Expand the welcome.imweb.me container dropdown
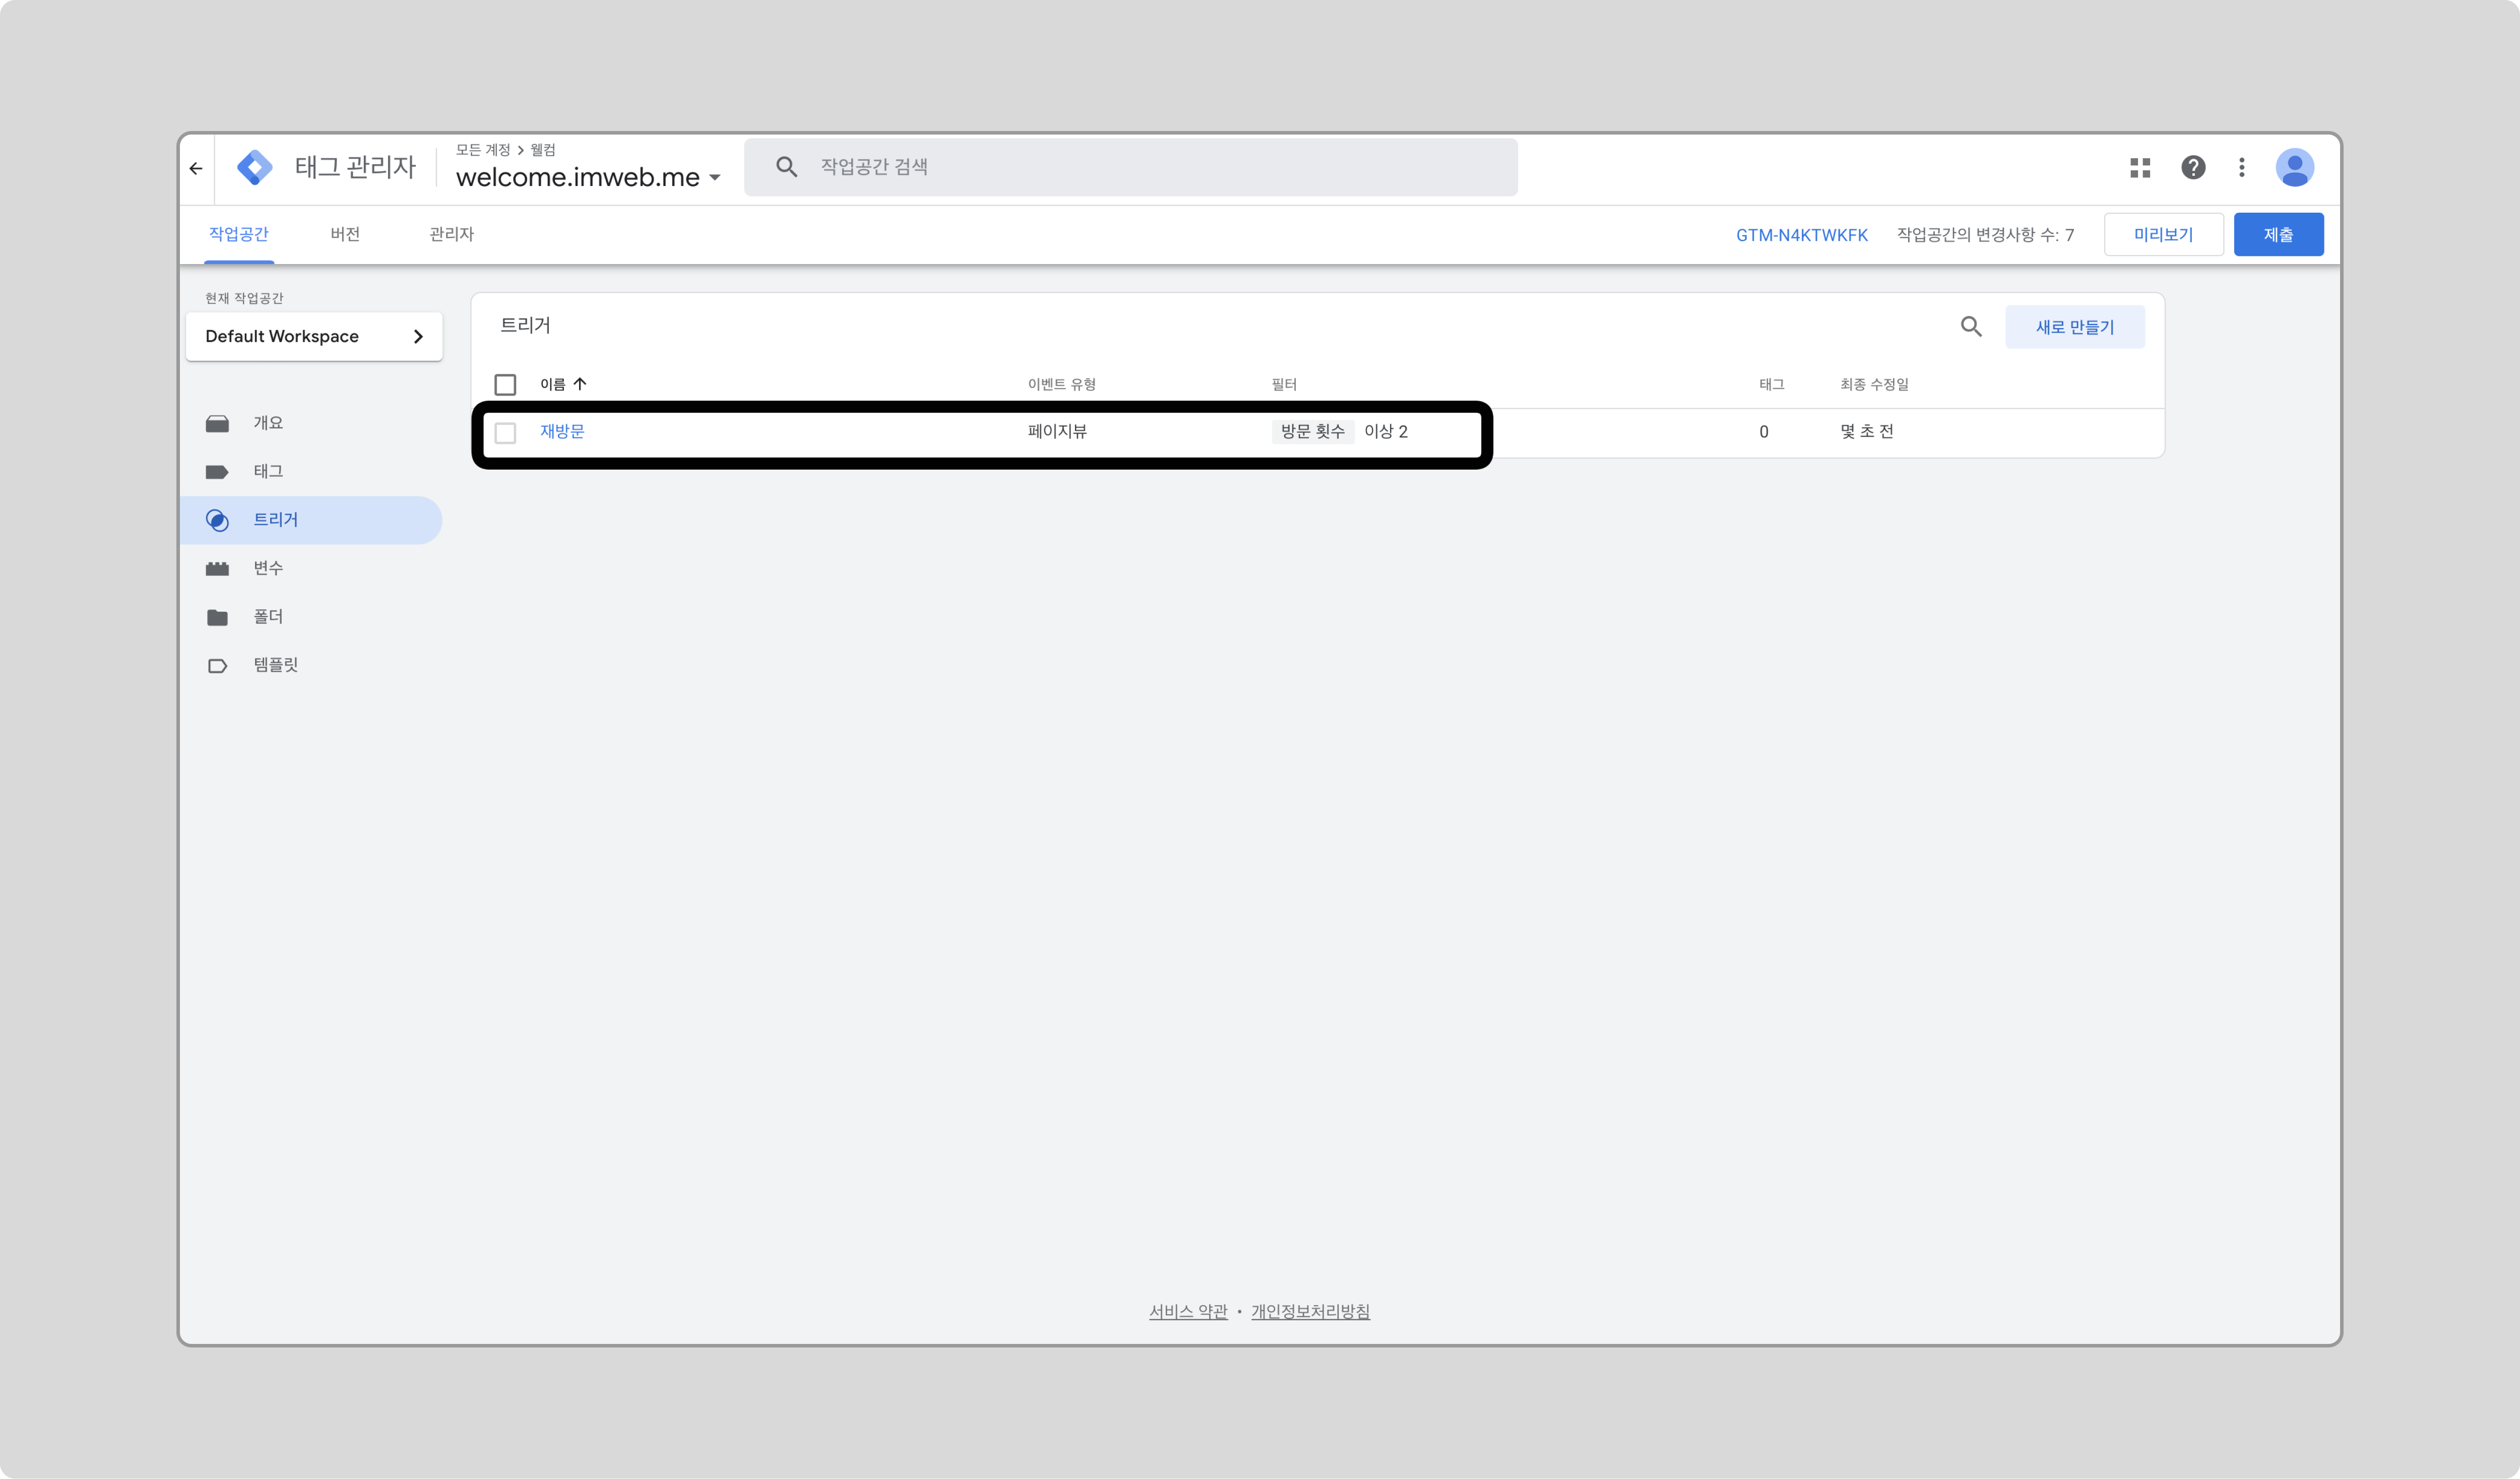 point(715,178)
